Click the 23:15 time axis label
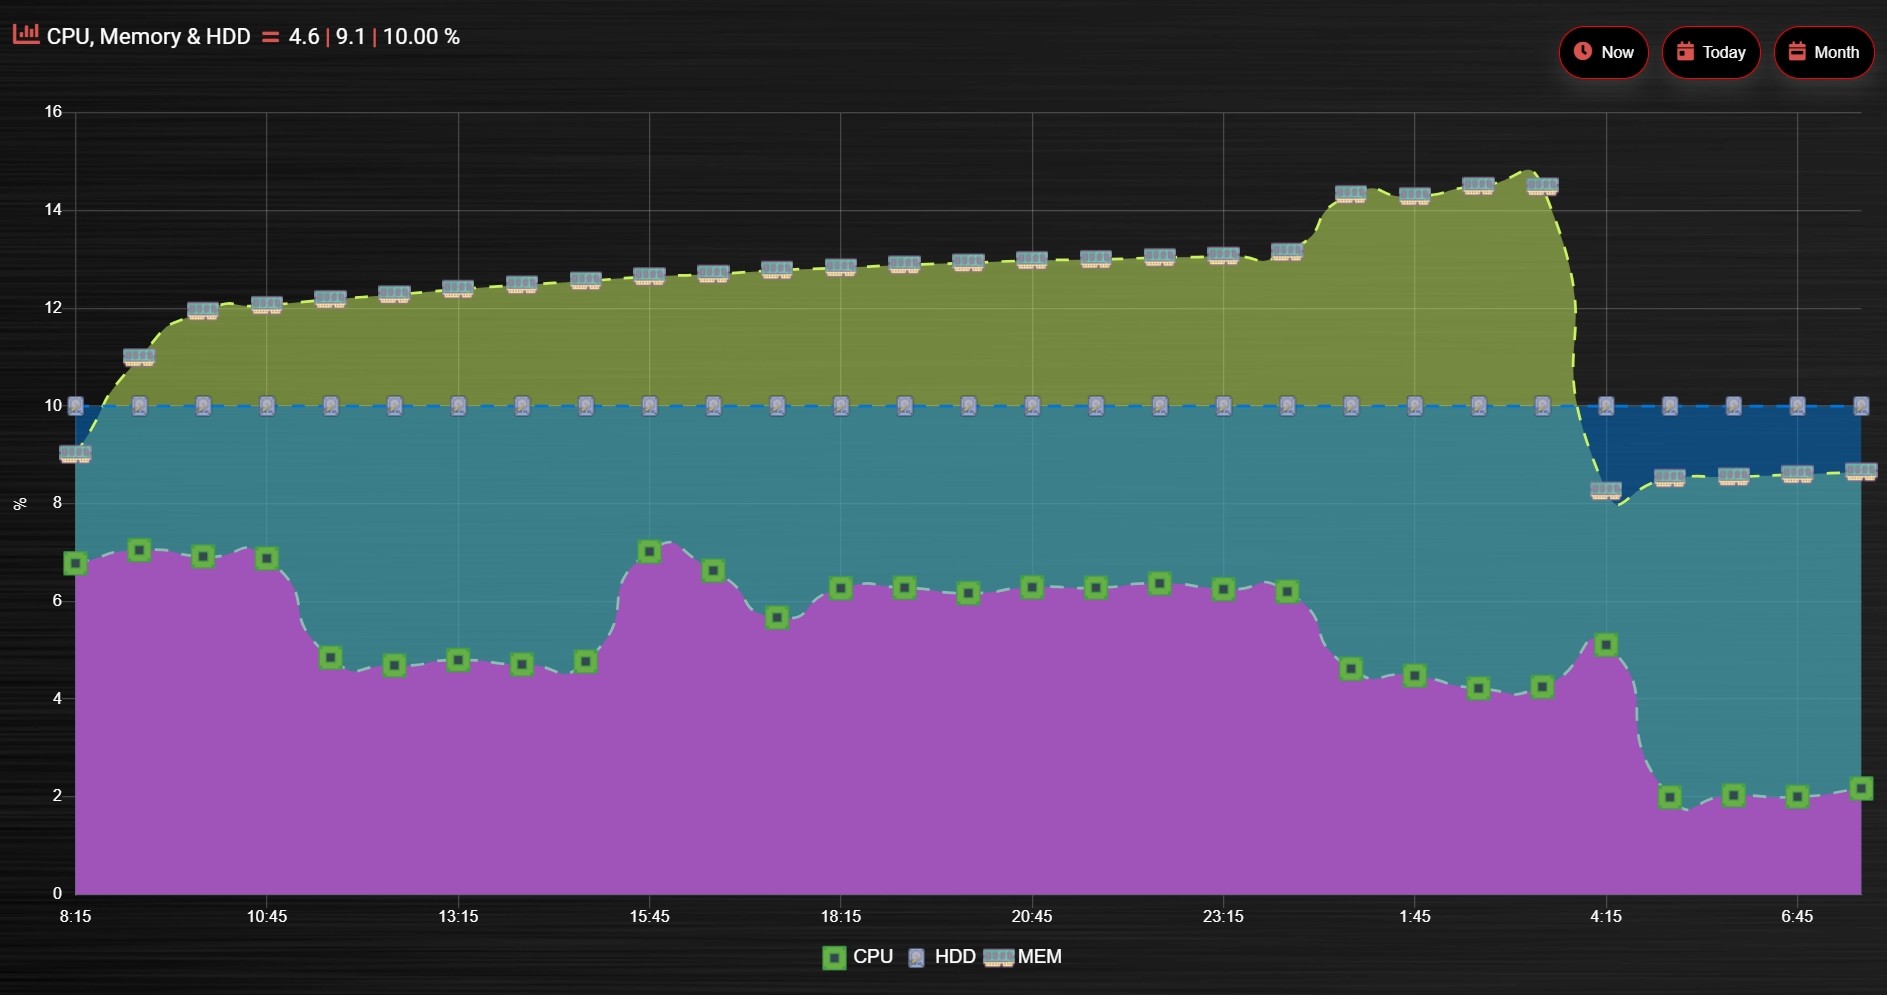The height and width of the screenshot is (995, 1887). pos(1223,916)
